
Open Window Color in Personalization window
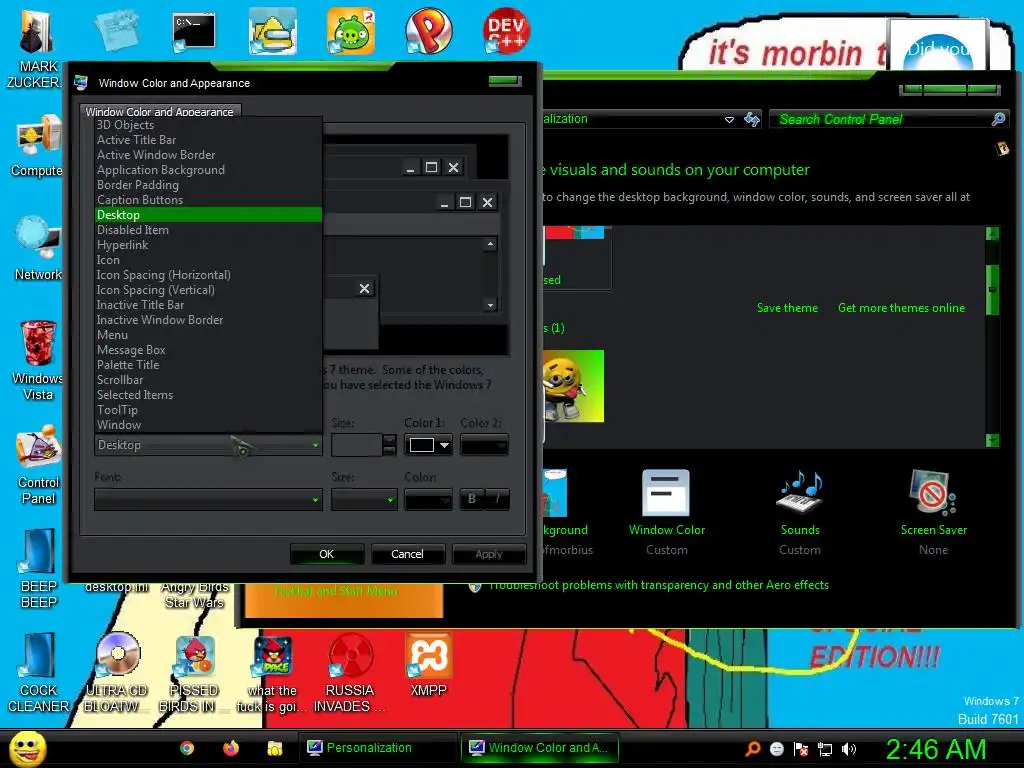coord(666,512)
